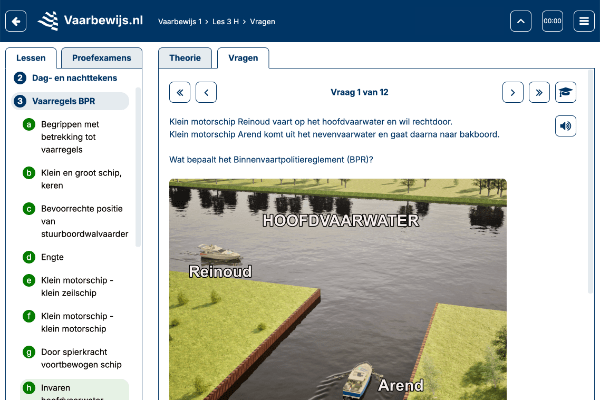Click Les 3 H breadcrumb link

[236, 21]
